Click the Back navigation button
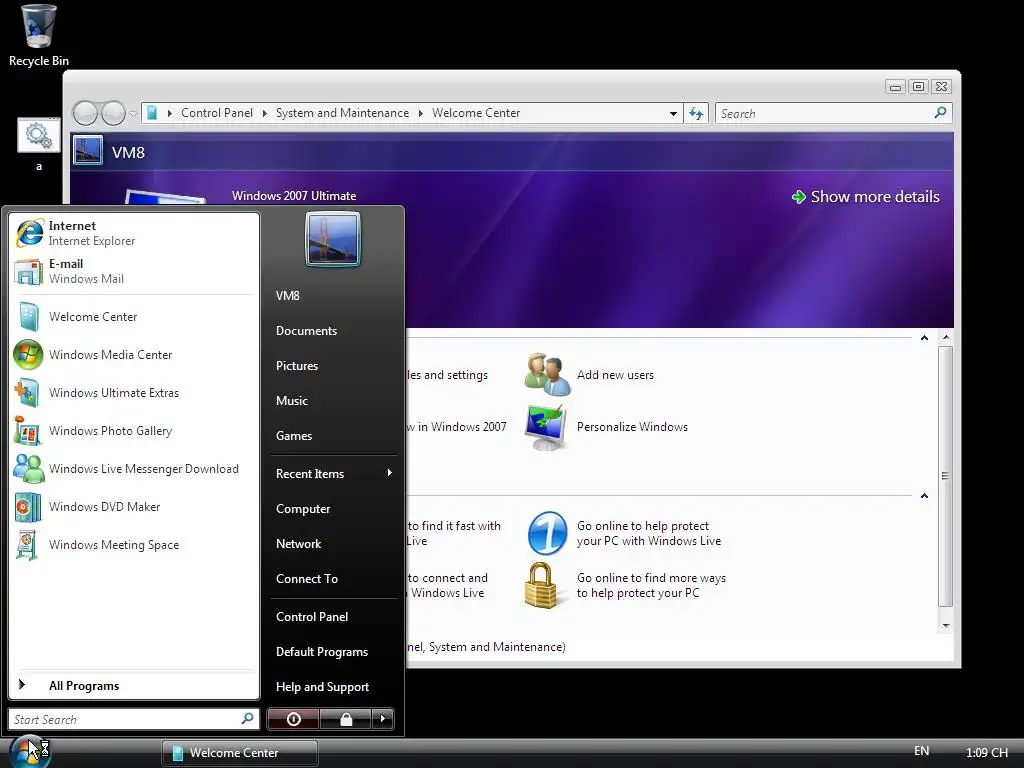Image resolution: width=1024 pixels, height=768 pixels. click(x=85, y=113)
